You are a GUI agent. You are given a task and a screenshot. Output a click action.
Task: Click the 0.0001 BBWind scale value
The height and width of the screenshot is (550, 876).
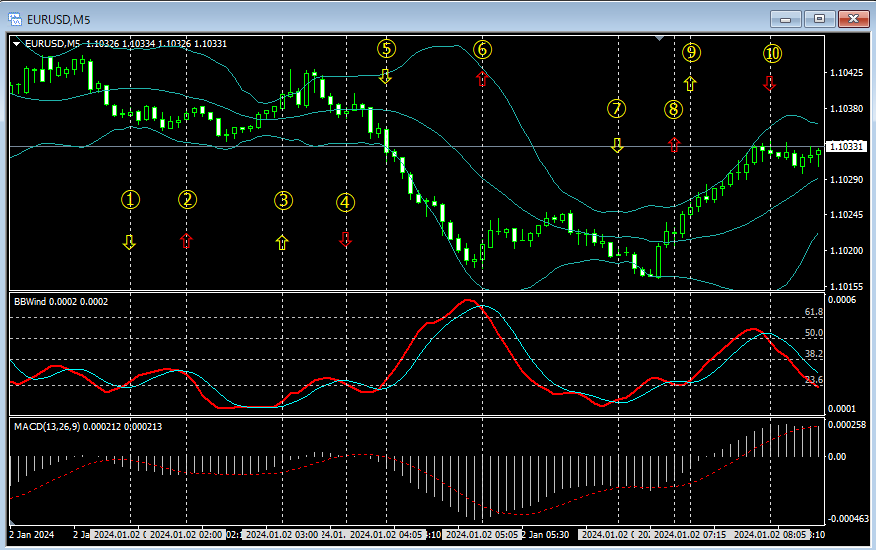point(841,409)
